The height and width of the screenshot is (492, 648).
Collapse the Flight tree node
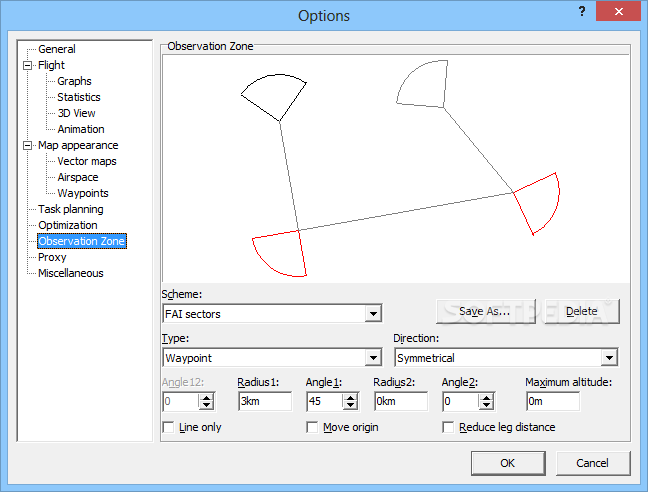tap(27, 65)
